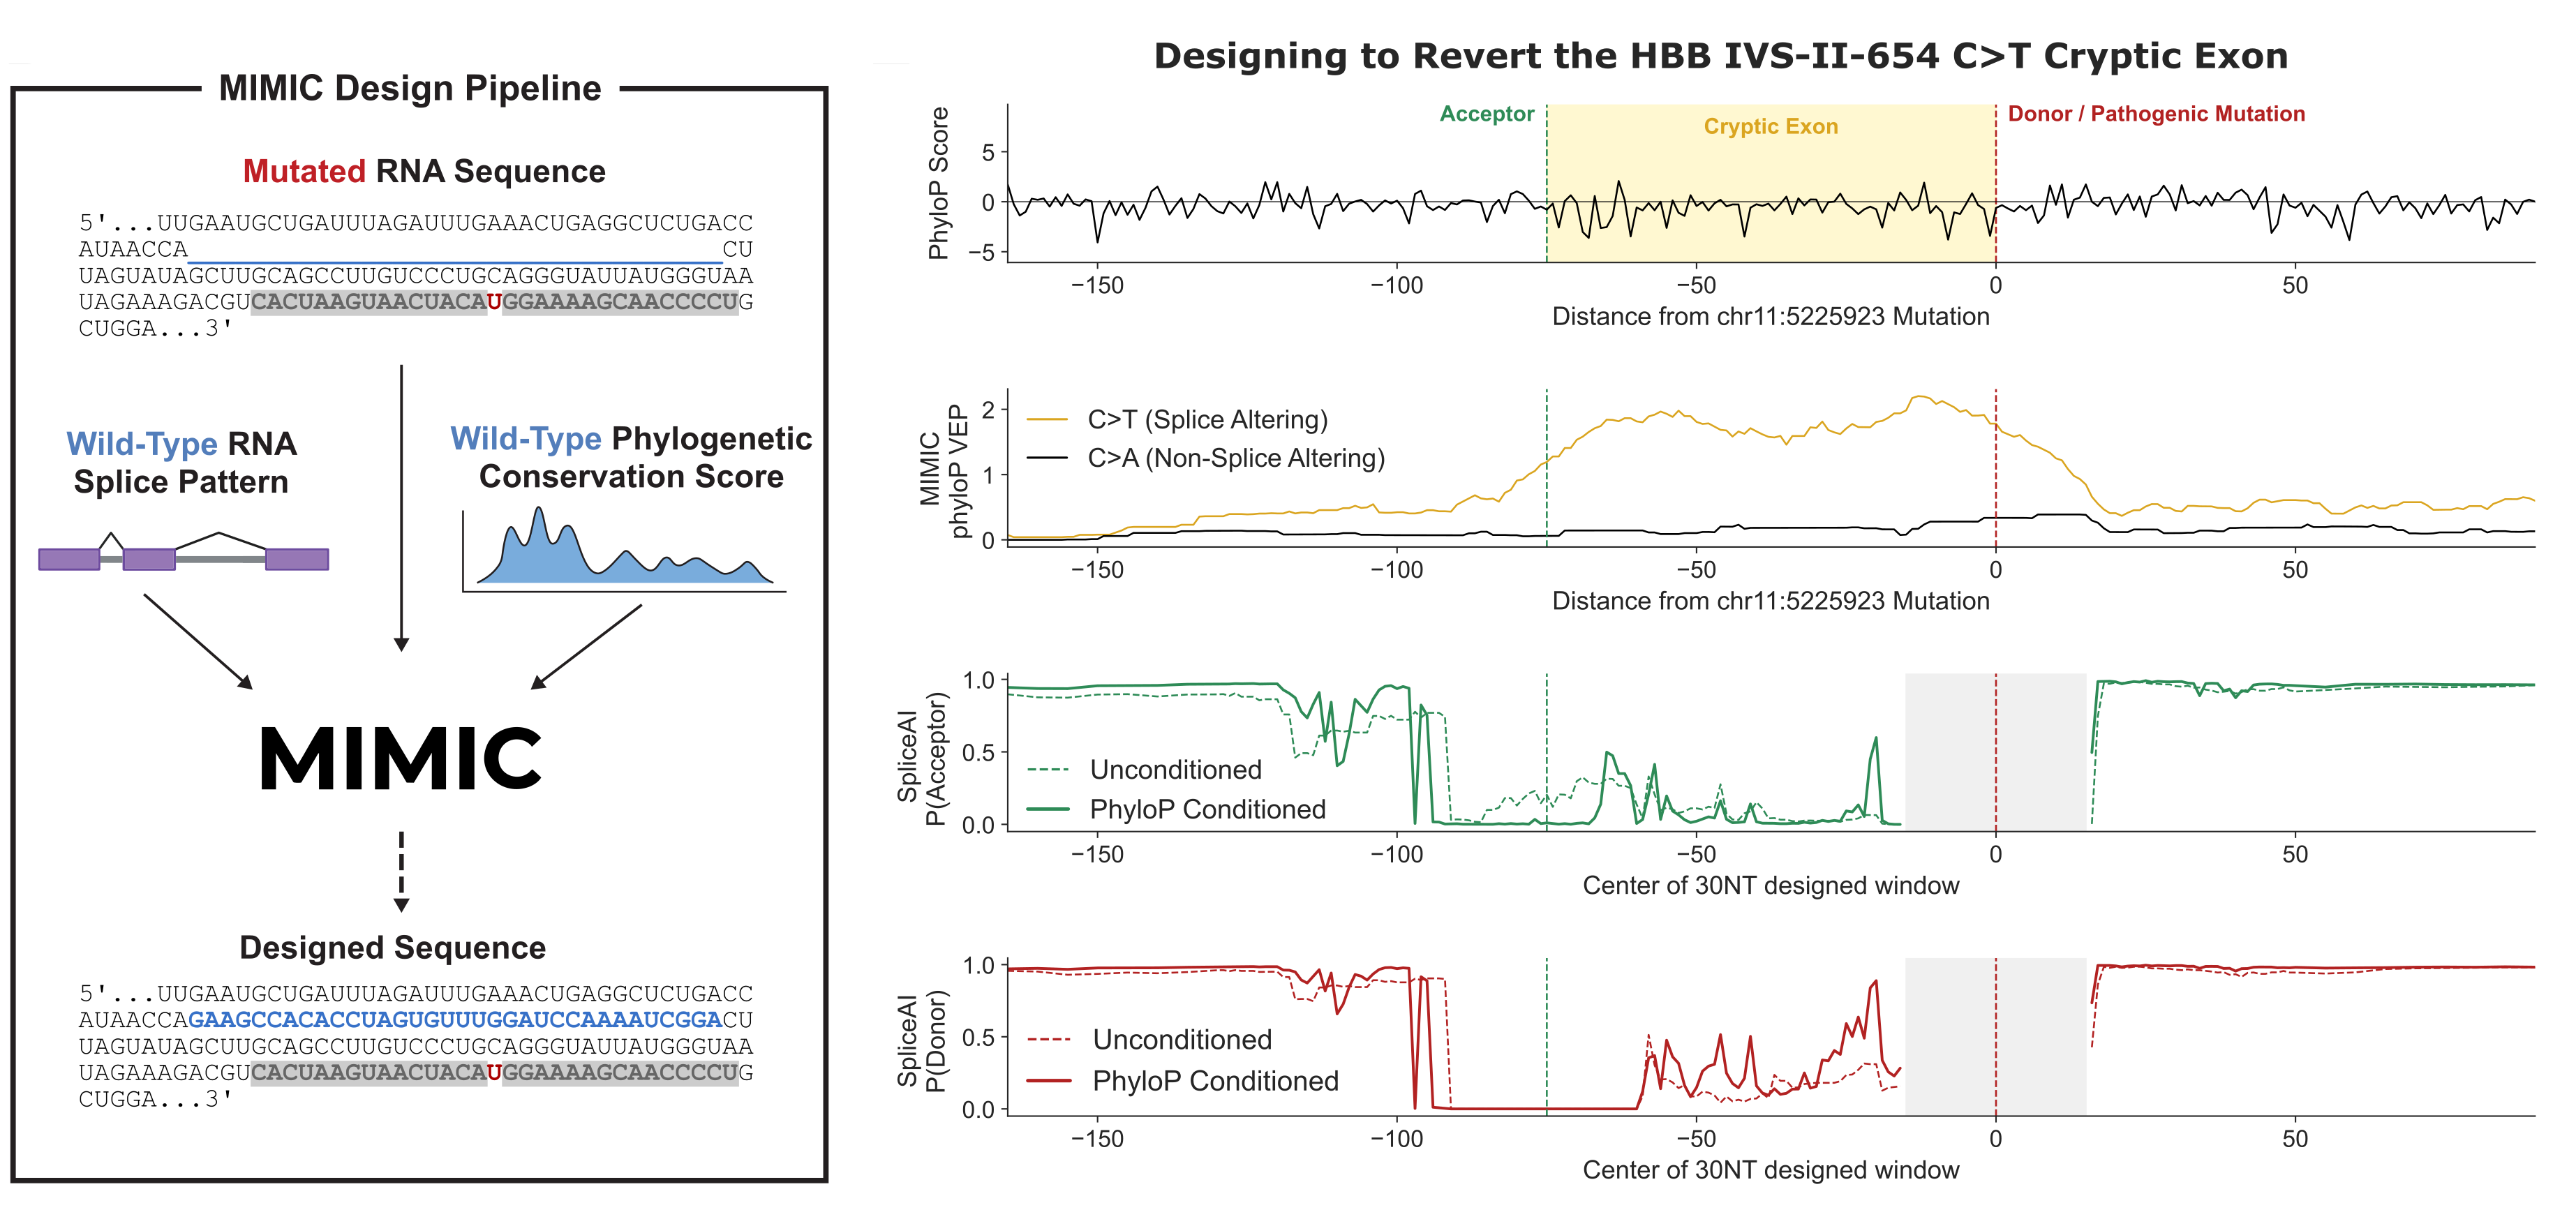Click red 'PhyloP Conditioned' legend entry
The image size is (2576, 1226).
point(1215,1081)
